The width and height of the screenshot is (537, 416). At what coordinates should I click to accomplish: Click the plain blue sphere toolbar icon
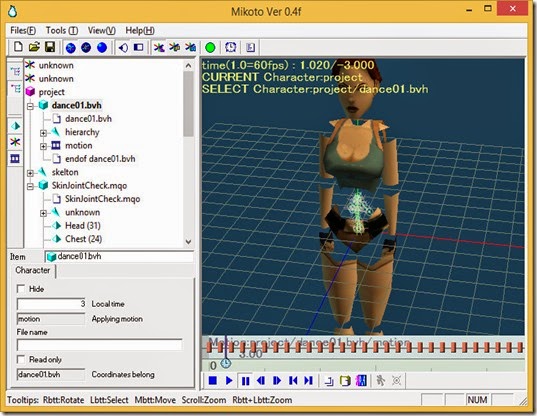(x=102, y=48)
